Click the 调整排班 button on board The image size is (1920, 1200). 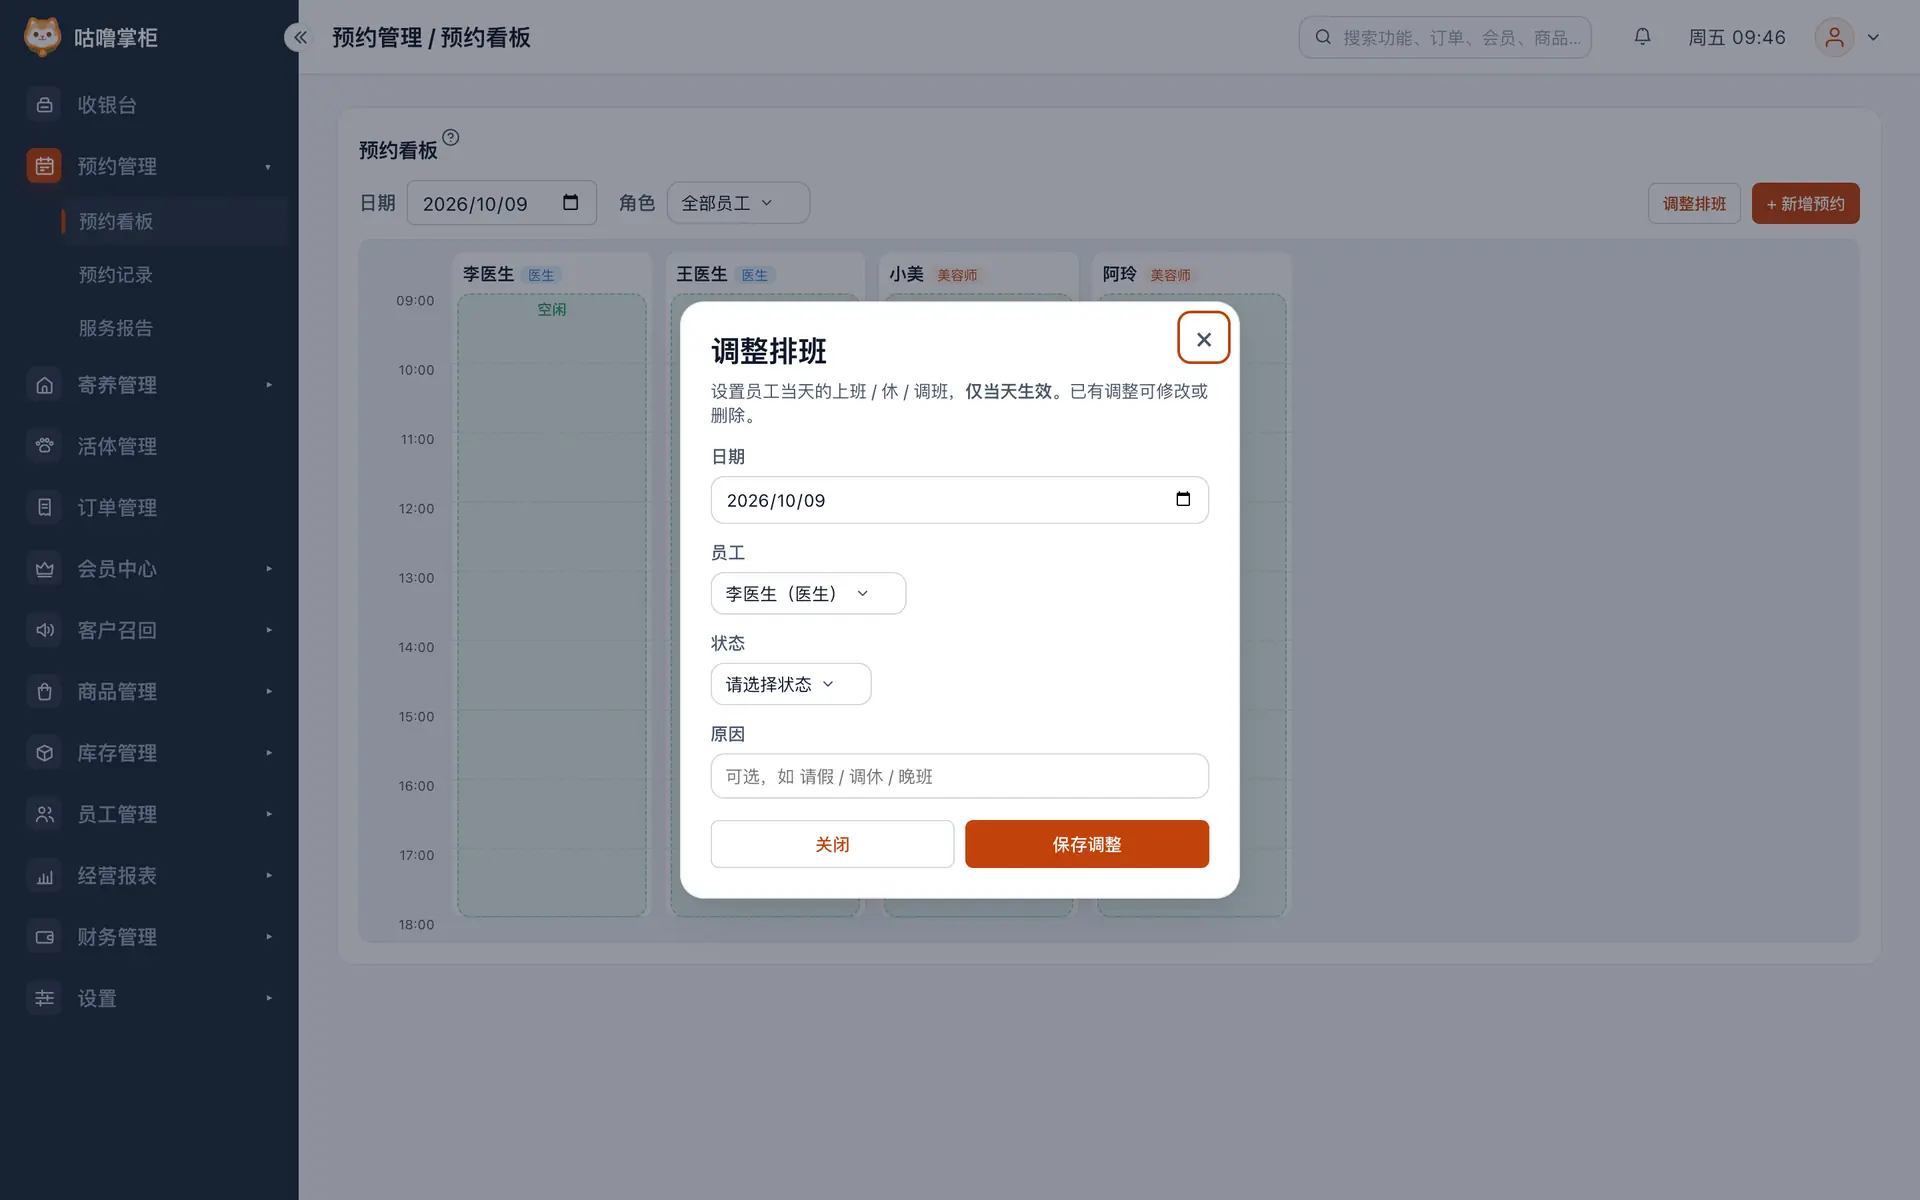click(x=1694, y=203)
